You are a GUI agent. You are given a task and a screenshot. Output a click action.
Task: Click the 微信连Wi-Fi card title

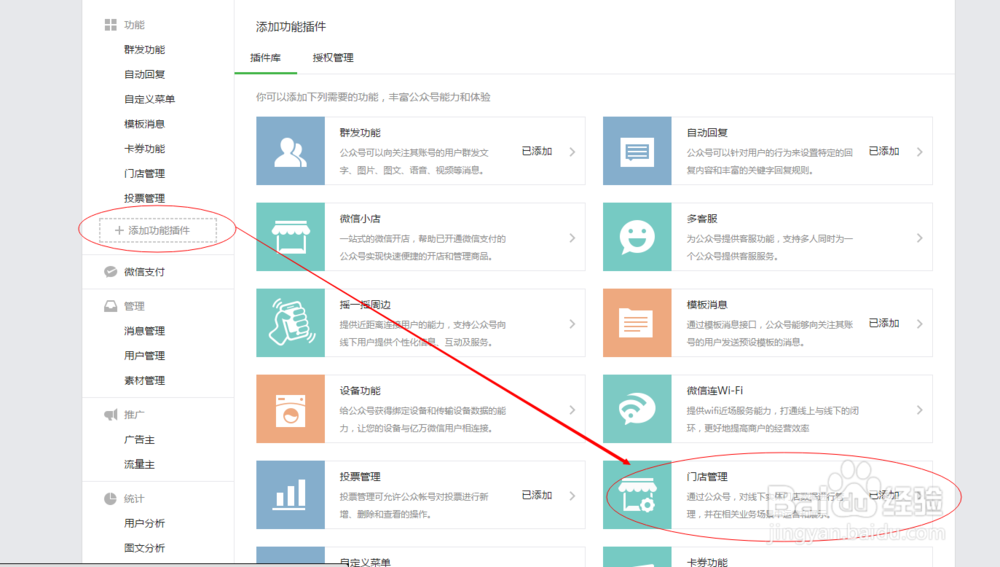click(x=715, y=391)
